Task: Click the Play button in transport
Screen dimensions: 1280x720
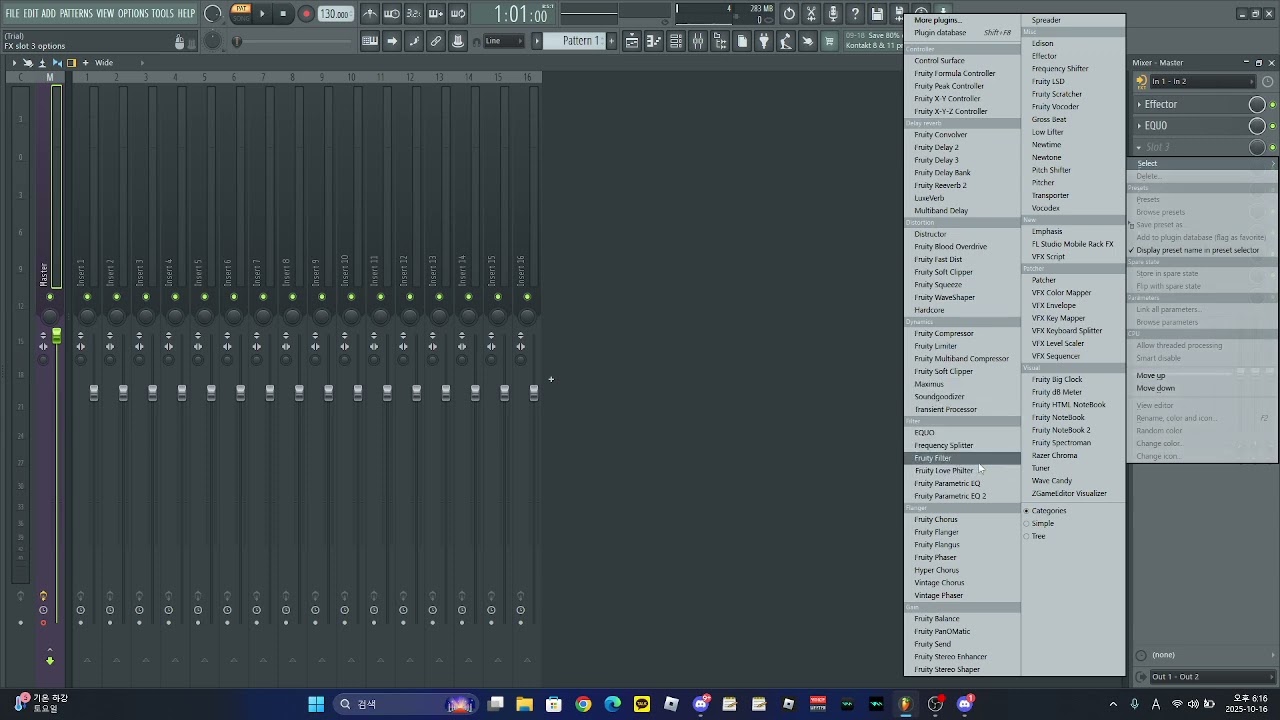Action: (x=262, y=14)
